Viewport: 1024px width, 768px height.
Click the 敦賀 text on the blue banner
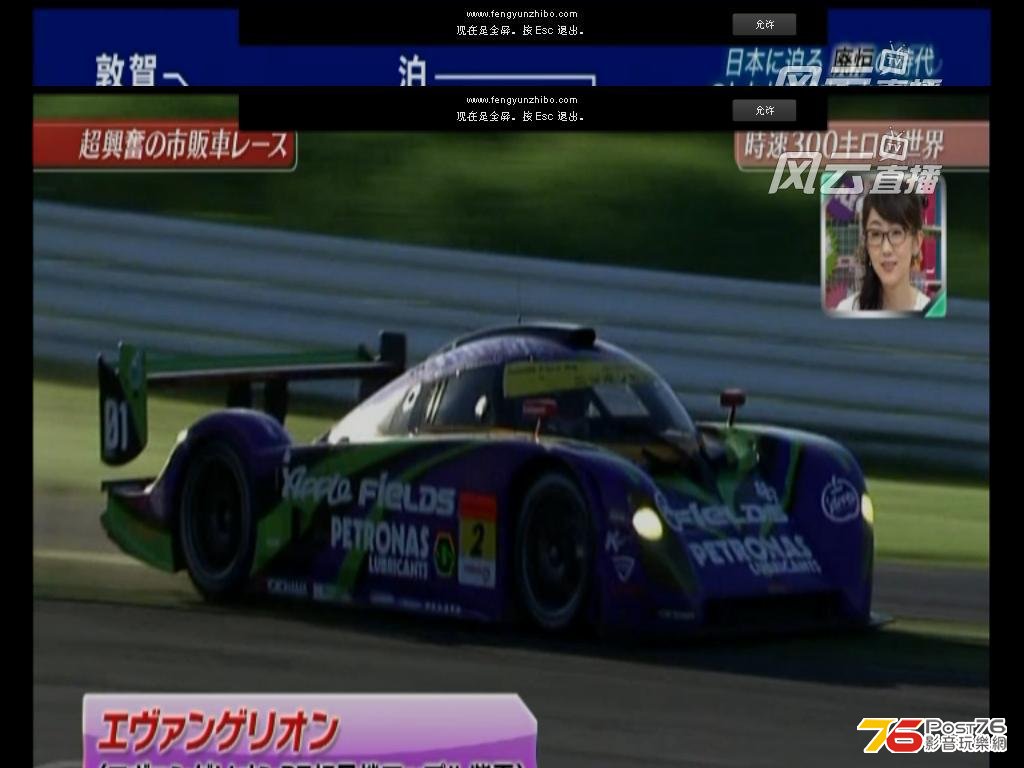127,70
